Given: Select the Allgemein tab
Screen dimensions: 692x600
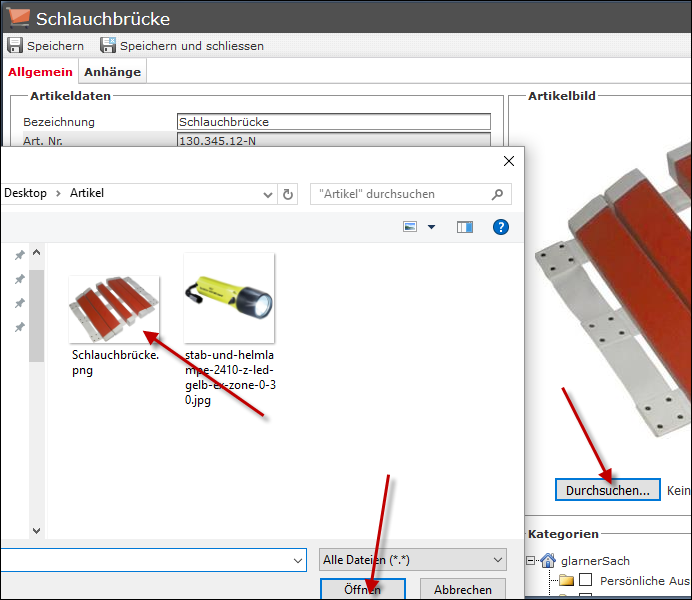Looking at the screenshot, I should pos(41,72).
